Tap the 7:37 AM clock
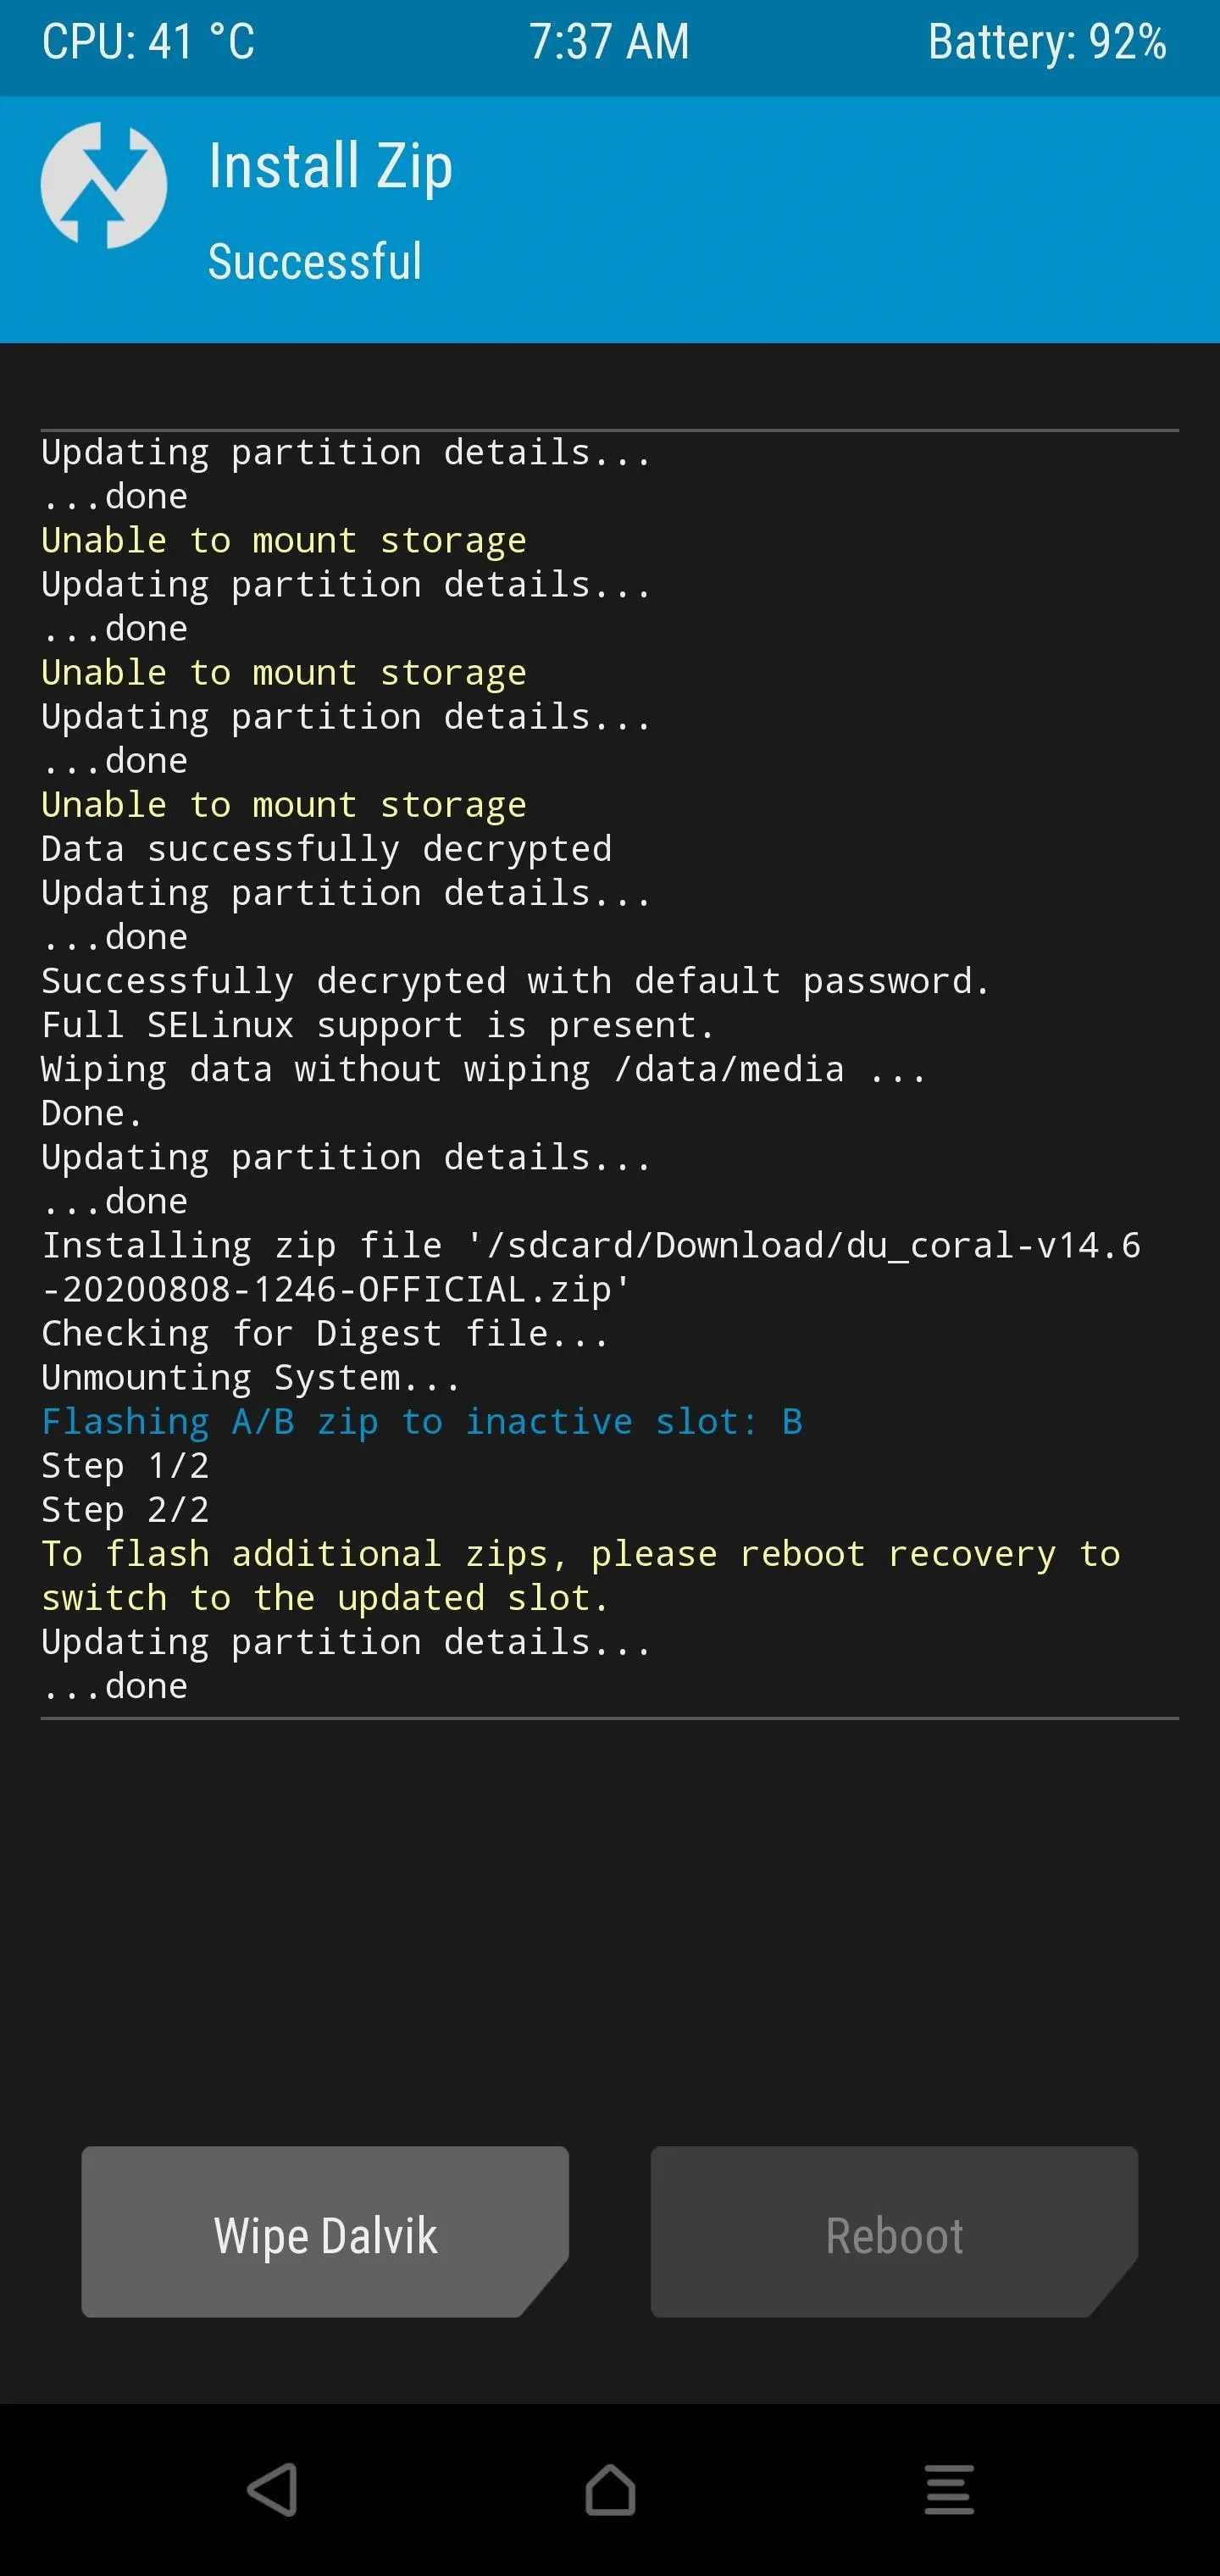 (609, 42)
